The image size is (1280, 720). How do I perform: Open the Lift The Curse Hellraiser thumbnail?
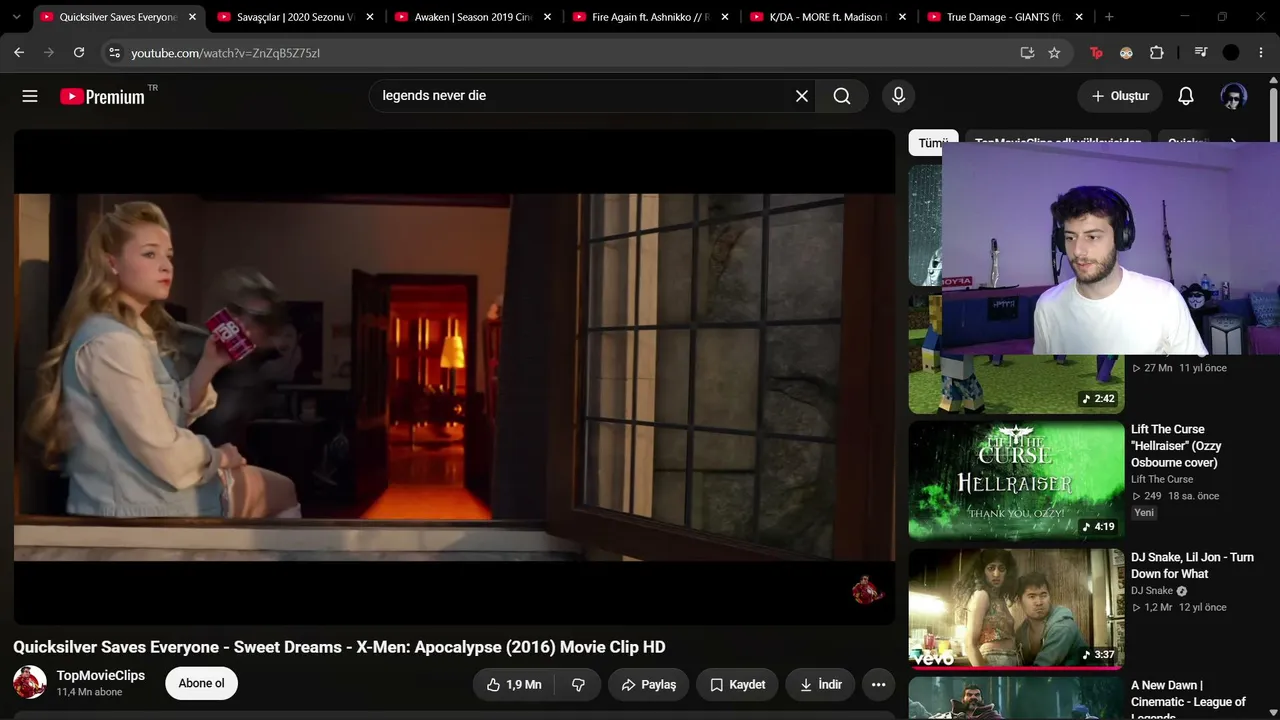click(x=1016, y=481)
